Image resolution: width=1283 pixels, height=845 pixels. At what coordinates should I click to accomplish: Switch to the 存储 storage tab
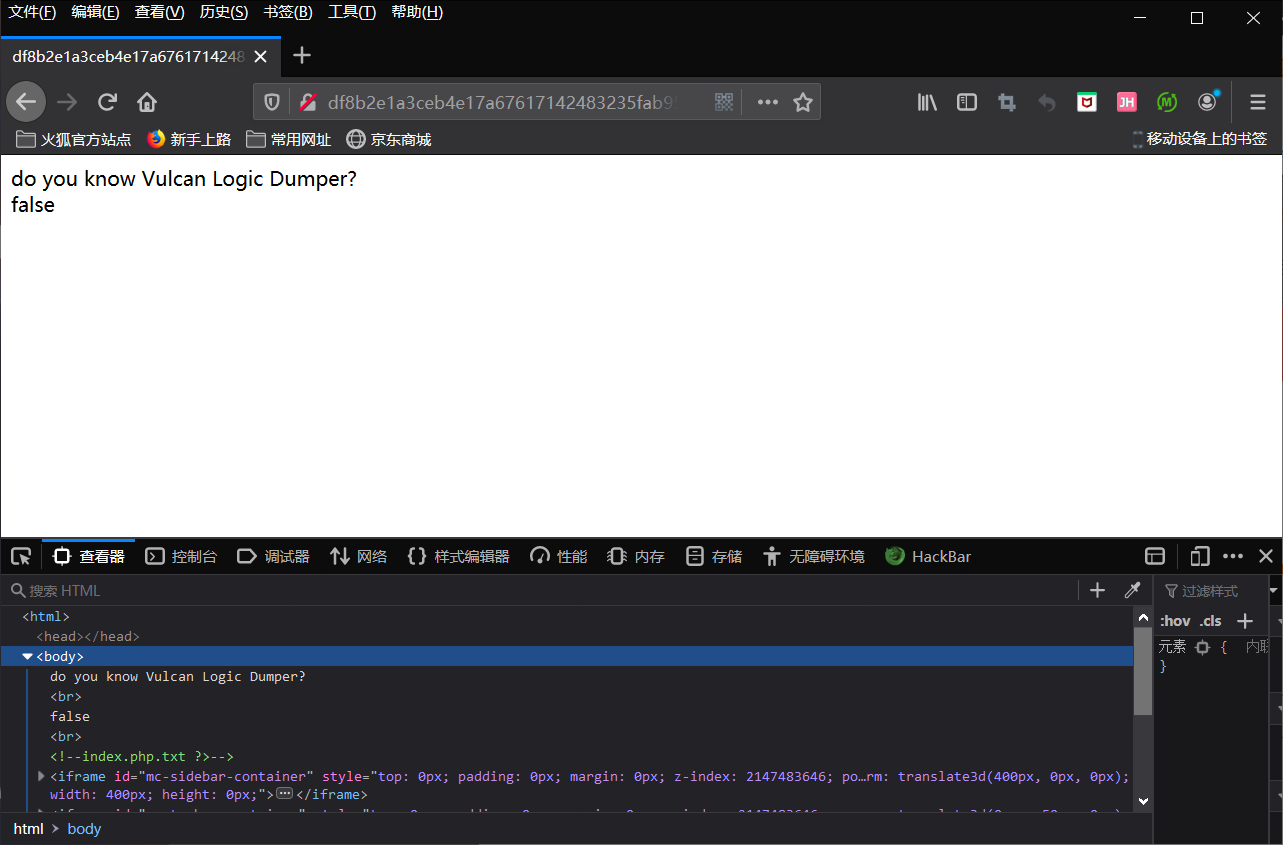point(714,556)
